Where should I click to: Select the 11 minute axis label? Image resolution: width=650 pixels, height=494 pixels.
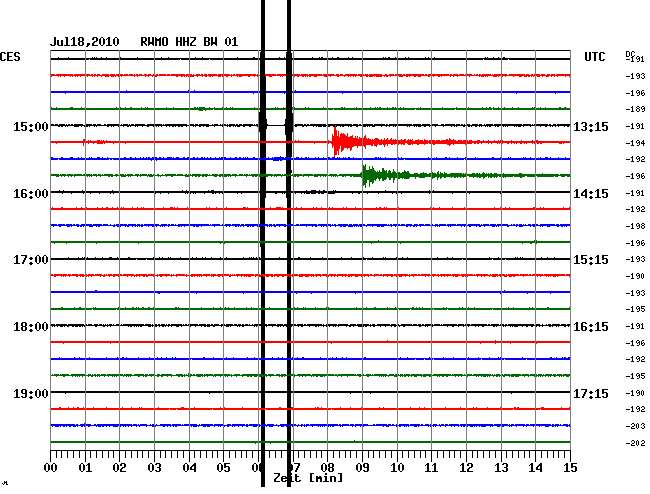point(432,468)
